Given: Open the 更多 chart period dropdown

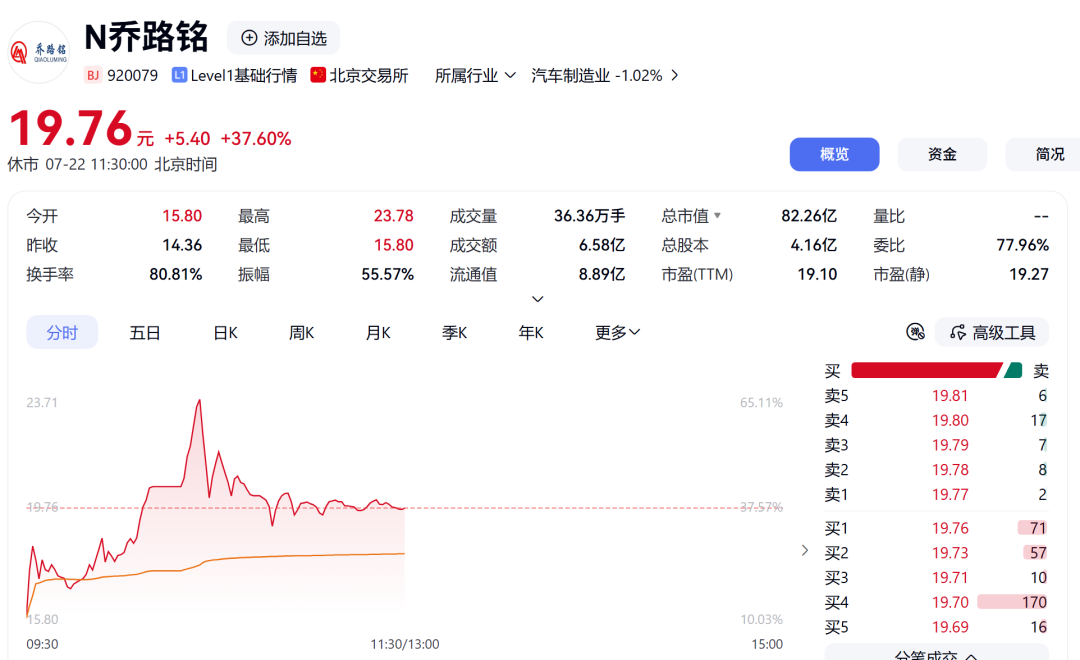Looking at the screenshot, I should pos(617,333).
